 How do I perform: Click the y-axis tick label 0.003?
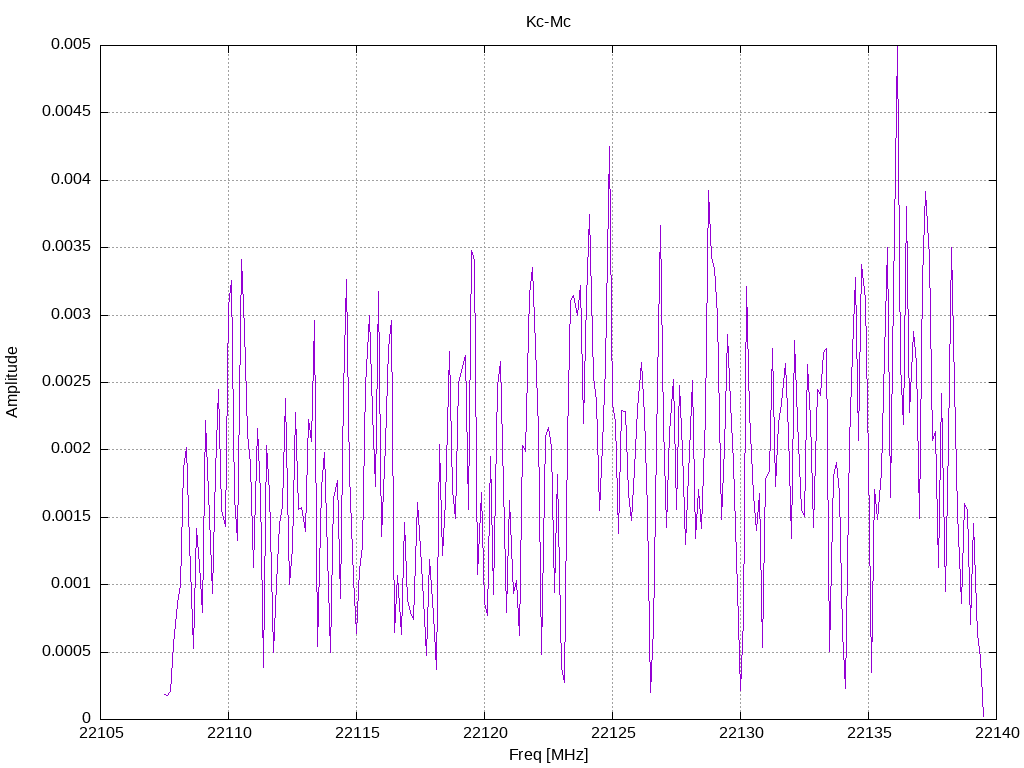(x=71, y=315)
